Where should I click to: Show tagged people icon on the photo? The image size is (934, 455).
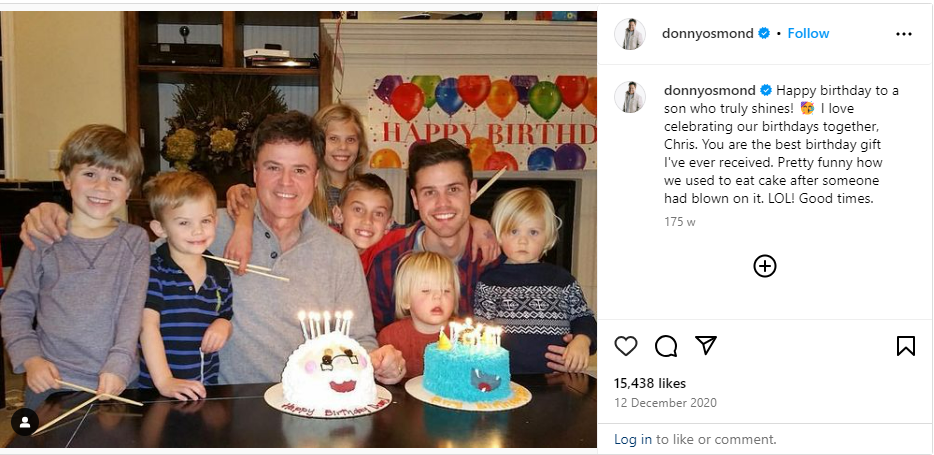click(25, 422)
